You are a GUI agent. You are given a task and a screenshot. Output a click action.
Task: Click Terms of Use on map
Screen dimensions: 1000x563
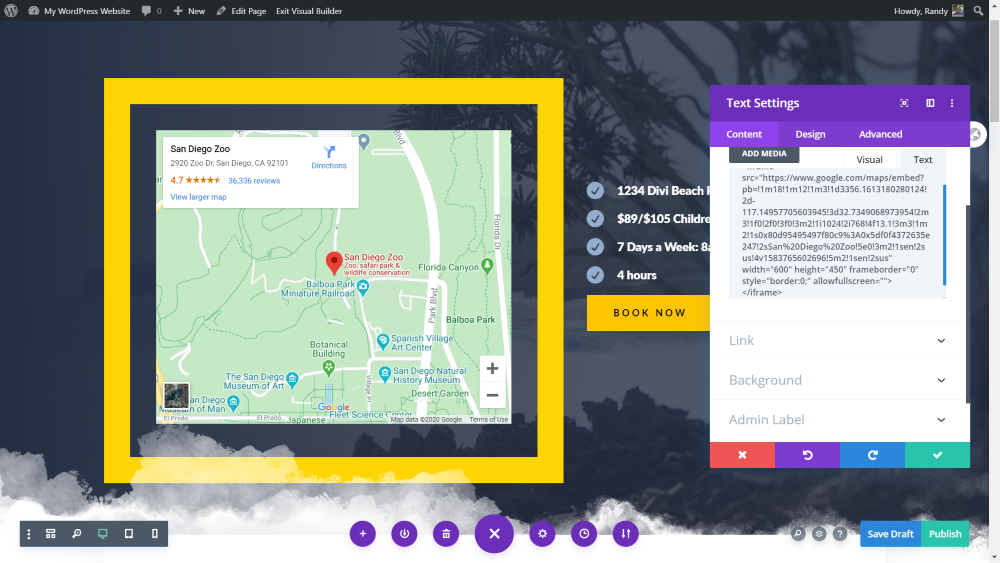click(x=489, y=420)
